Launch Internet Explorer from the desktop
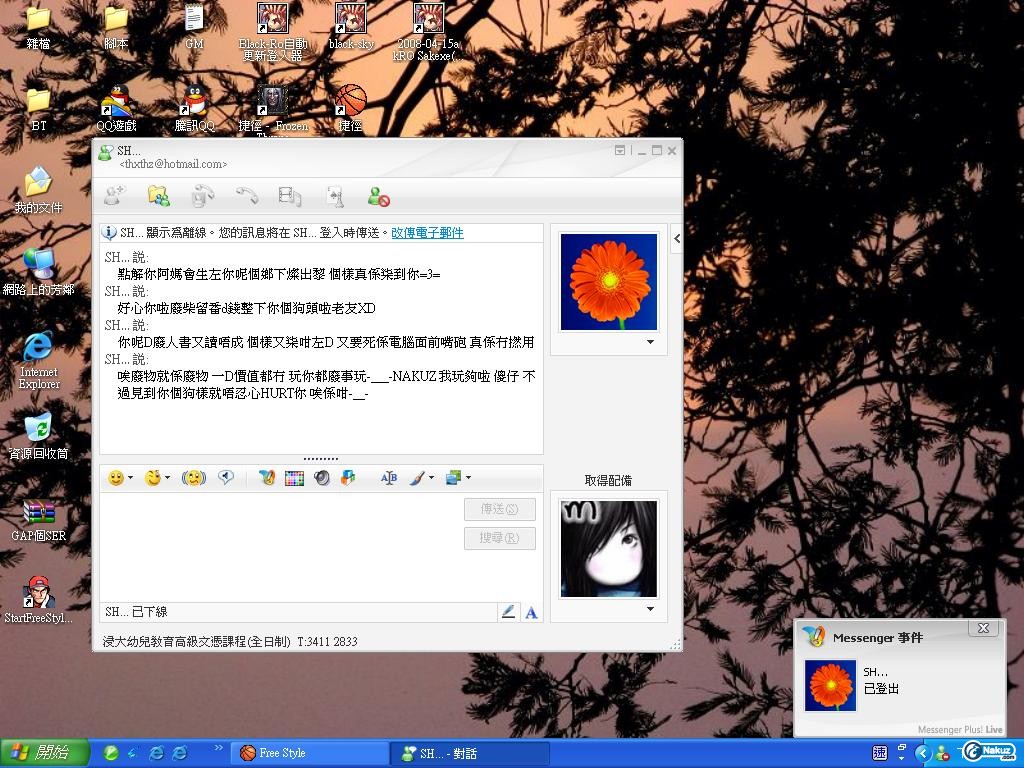1024x768 pixels. [x=39, y=360]
